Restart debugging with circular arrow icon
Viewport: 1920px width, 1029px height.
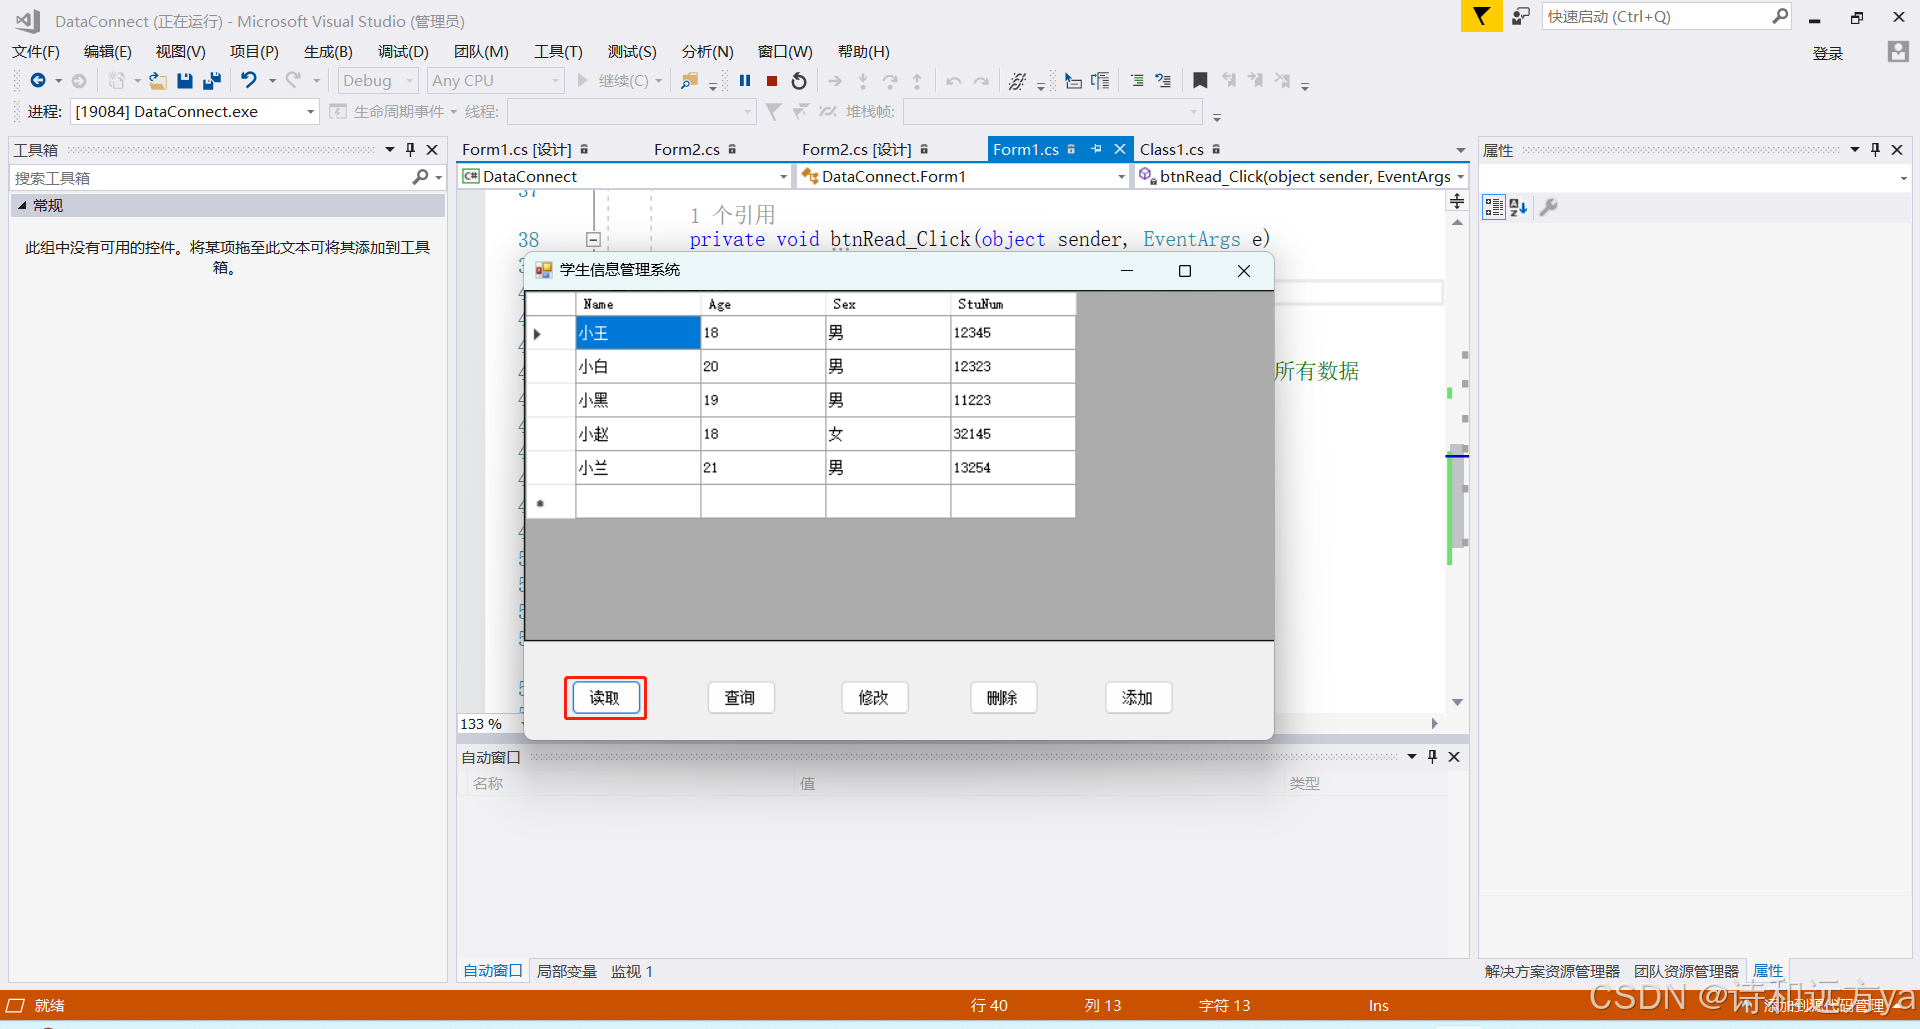click(x=799, y=81)
